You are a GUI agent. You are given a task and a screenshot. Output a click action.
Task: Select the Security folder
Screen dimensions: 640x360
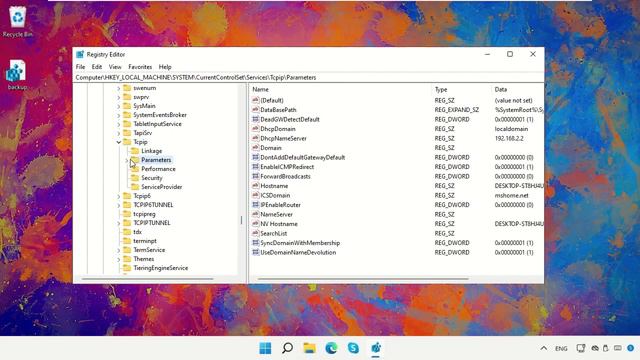coord(151,178)
